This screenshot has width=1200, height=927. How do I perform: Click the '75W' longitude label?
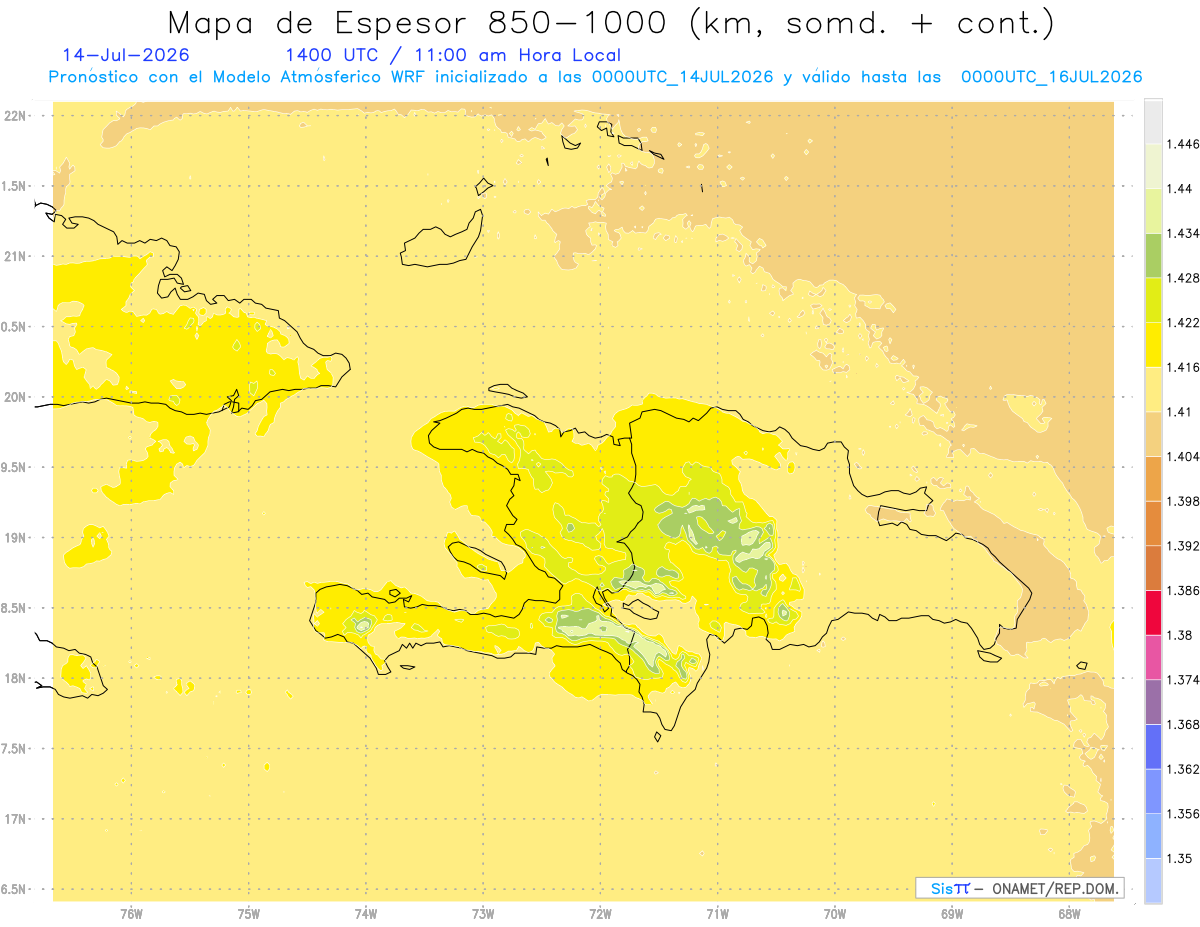[249, 914]
